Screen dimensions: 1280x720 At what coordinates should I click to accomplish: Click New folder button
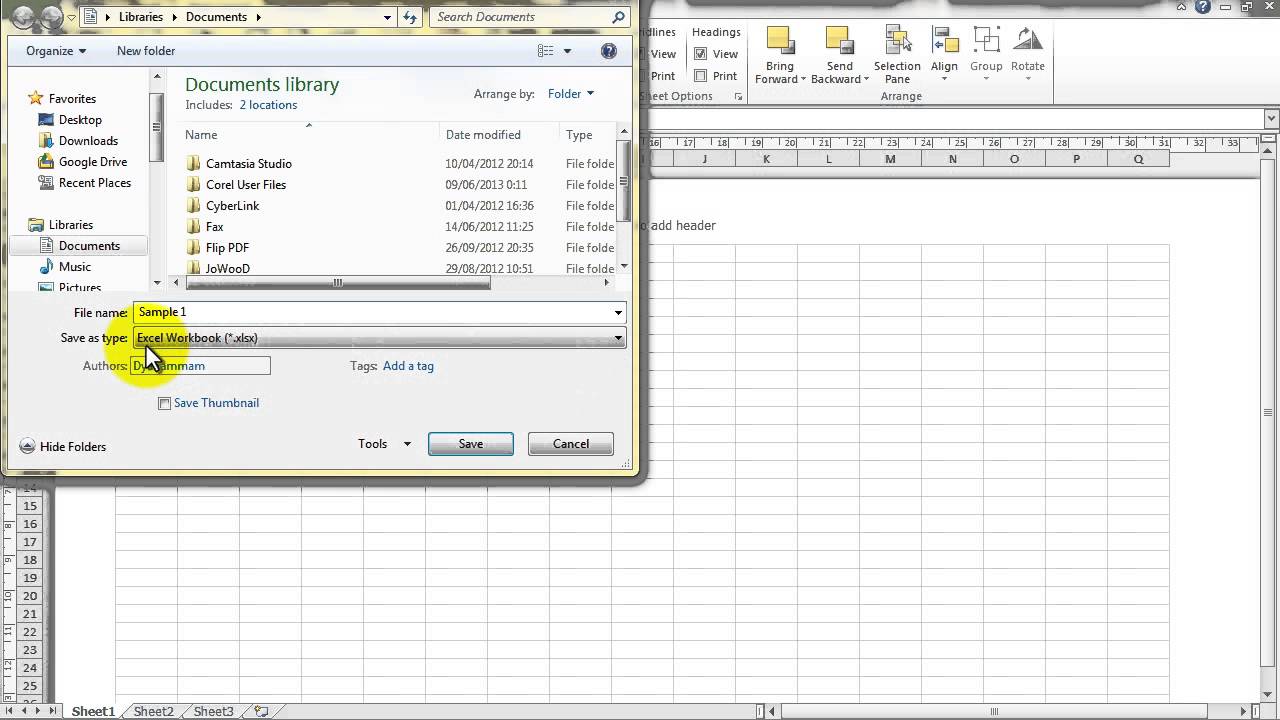(146, 51)
